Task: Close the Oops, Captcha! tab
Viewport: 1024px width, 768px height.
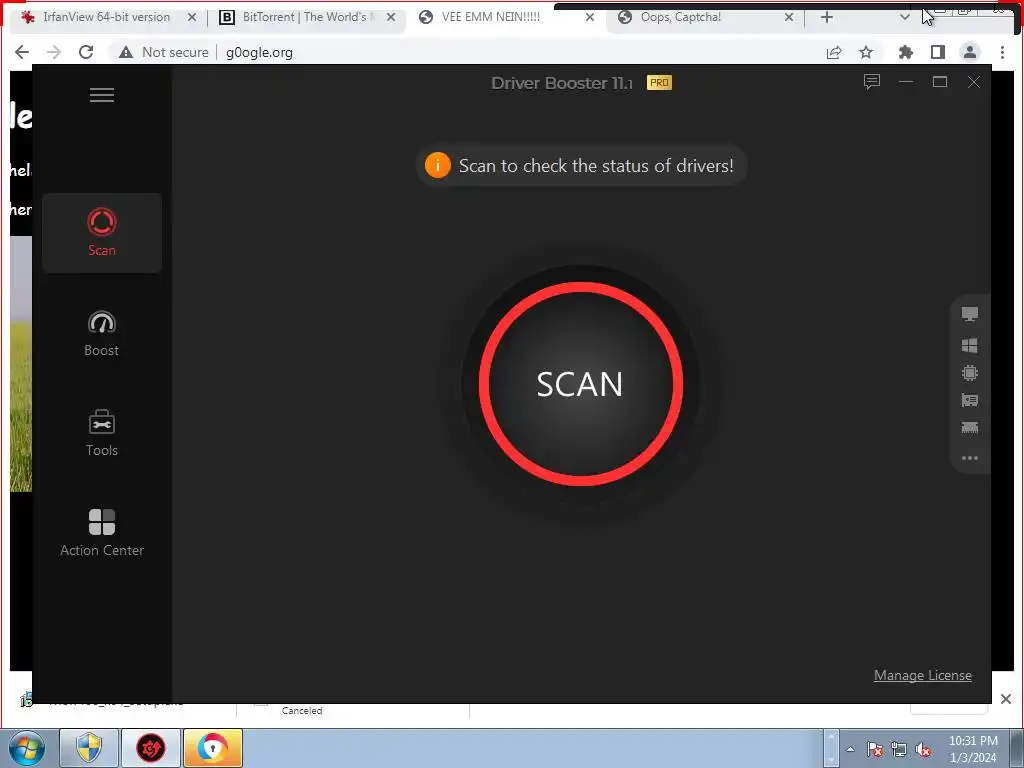Action: [x=789, y=18]
